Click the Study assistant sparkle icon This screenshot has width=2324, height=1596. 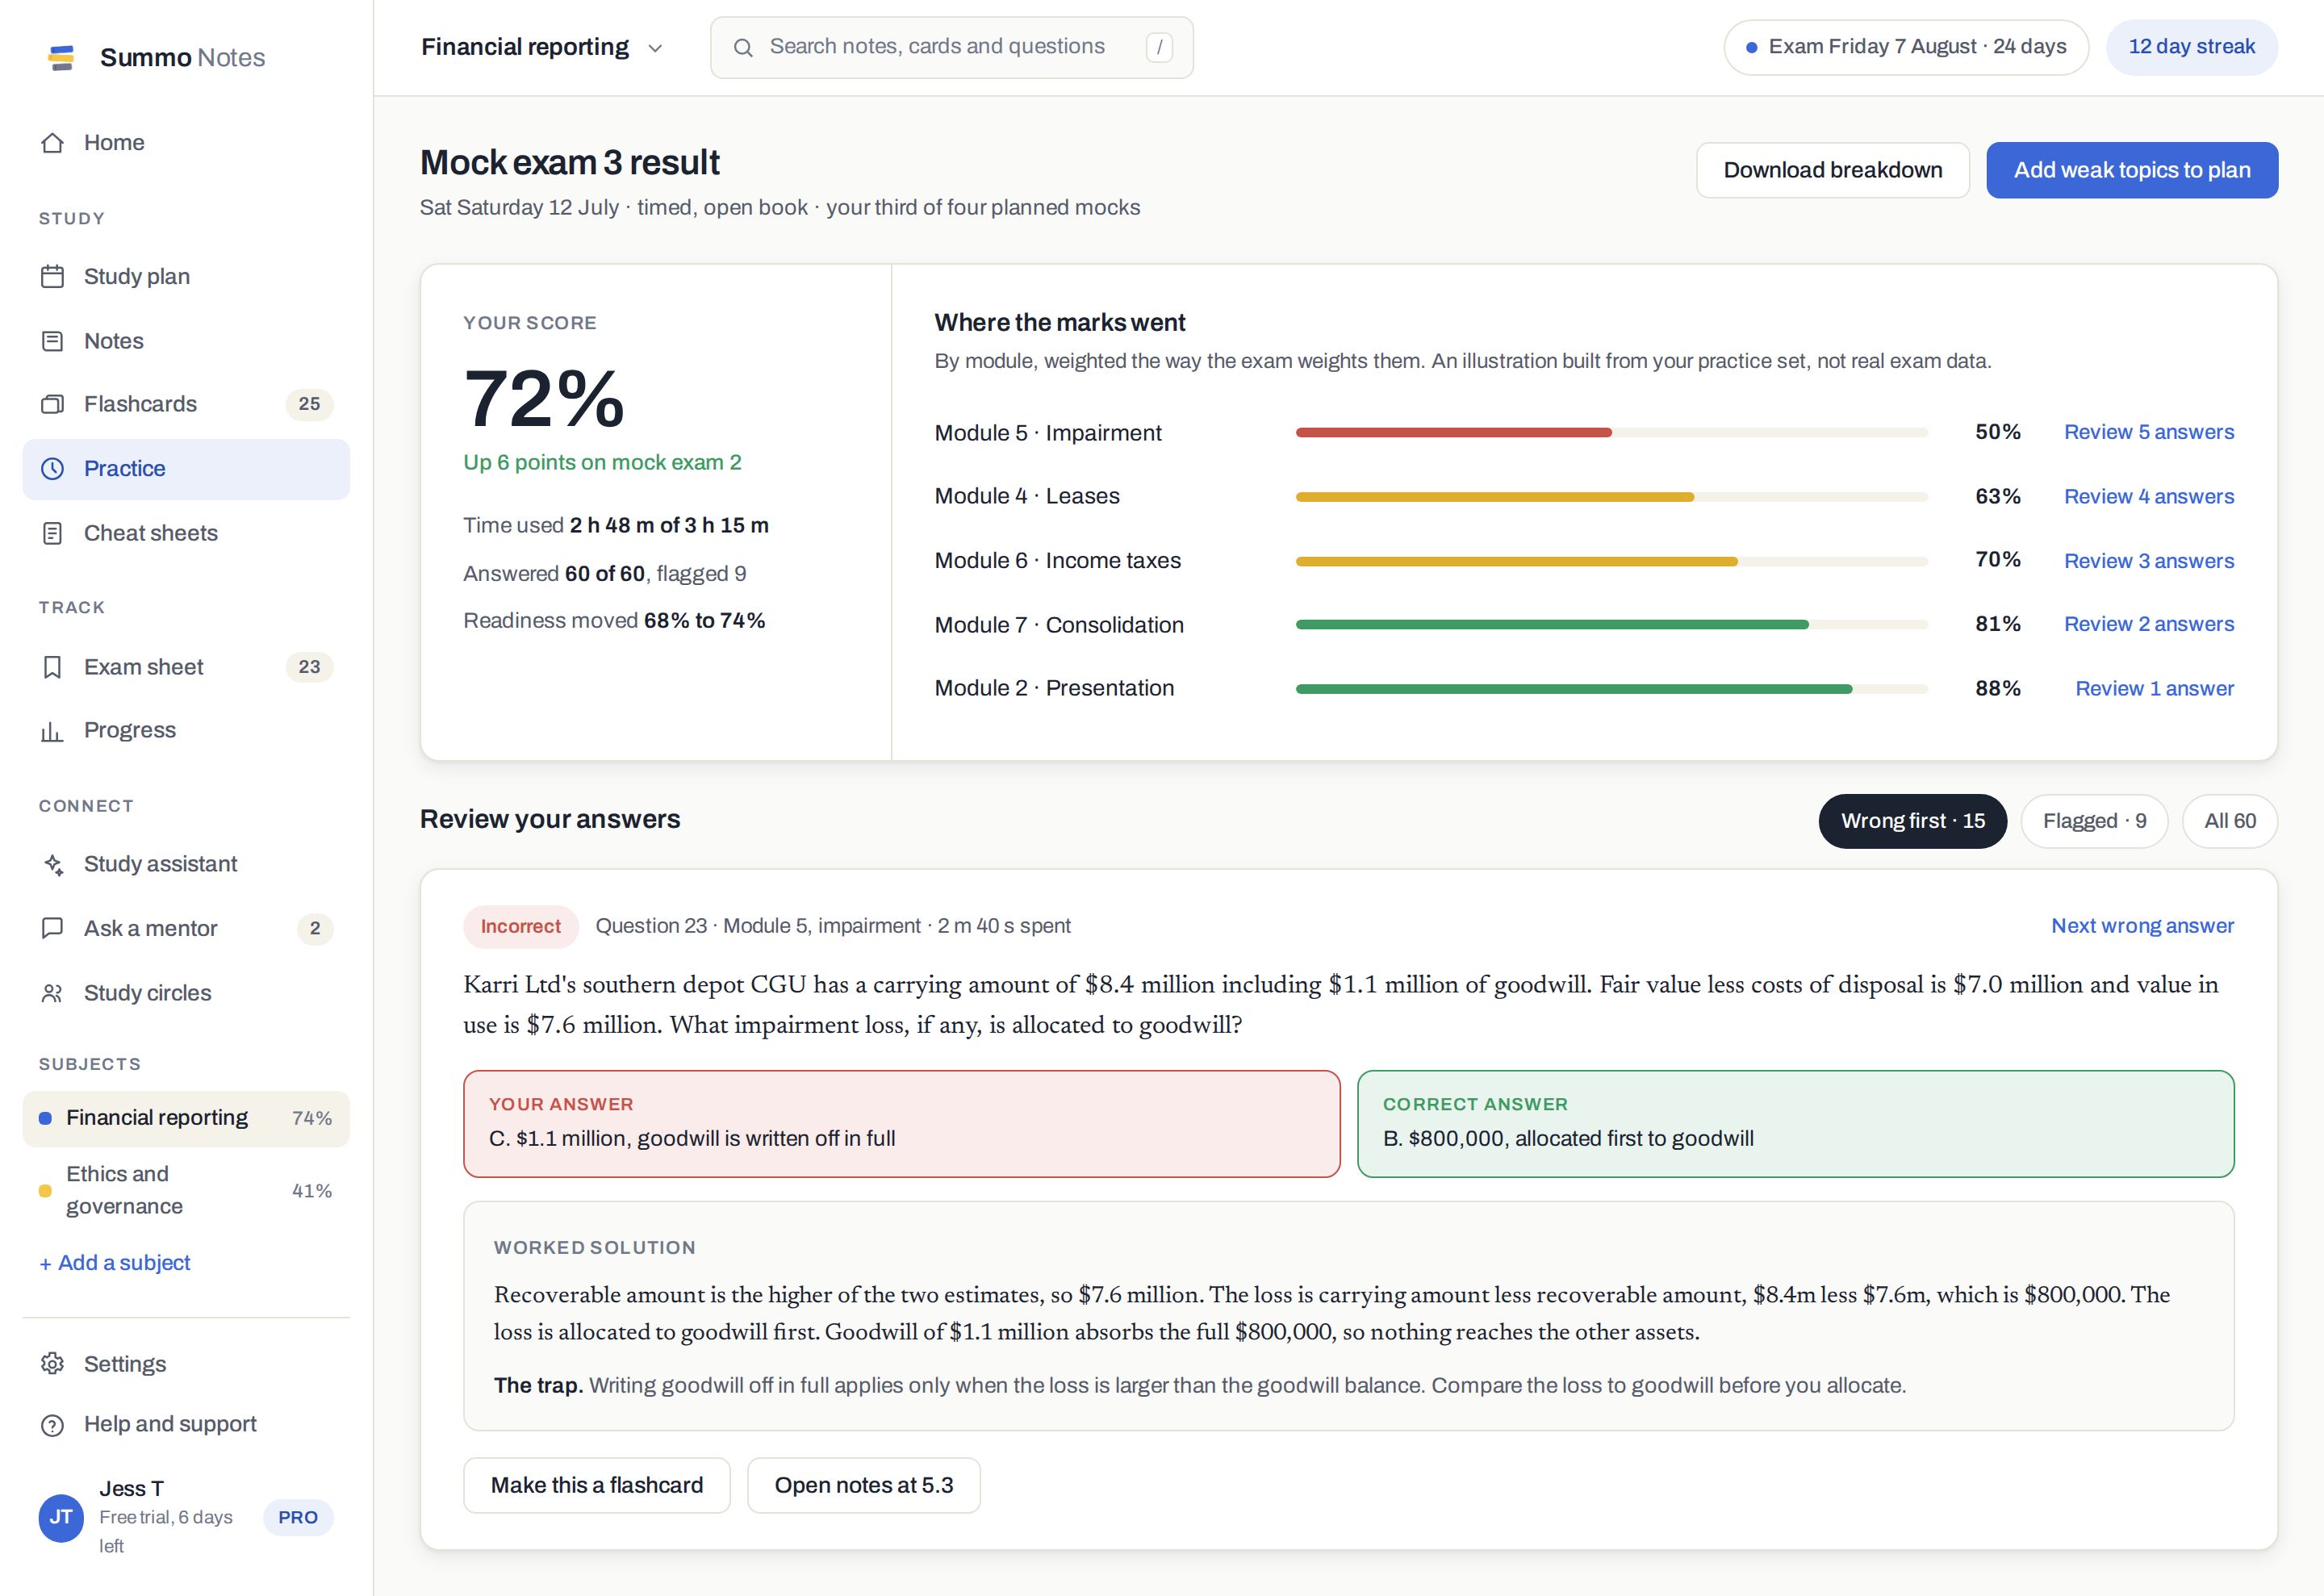(x=53, y=864)
